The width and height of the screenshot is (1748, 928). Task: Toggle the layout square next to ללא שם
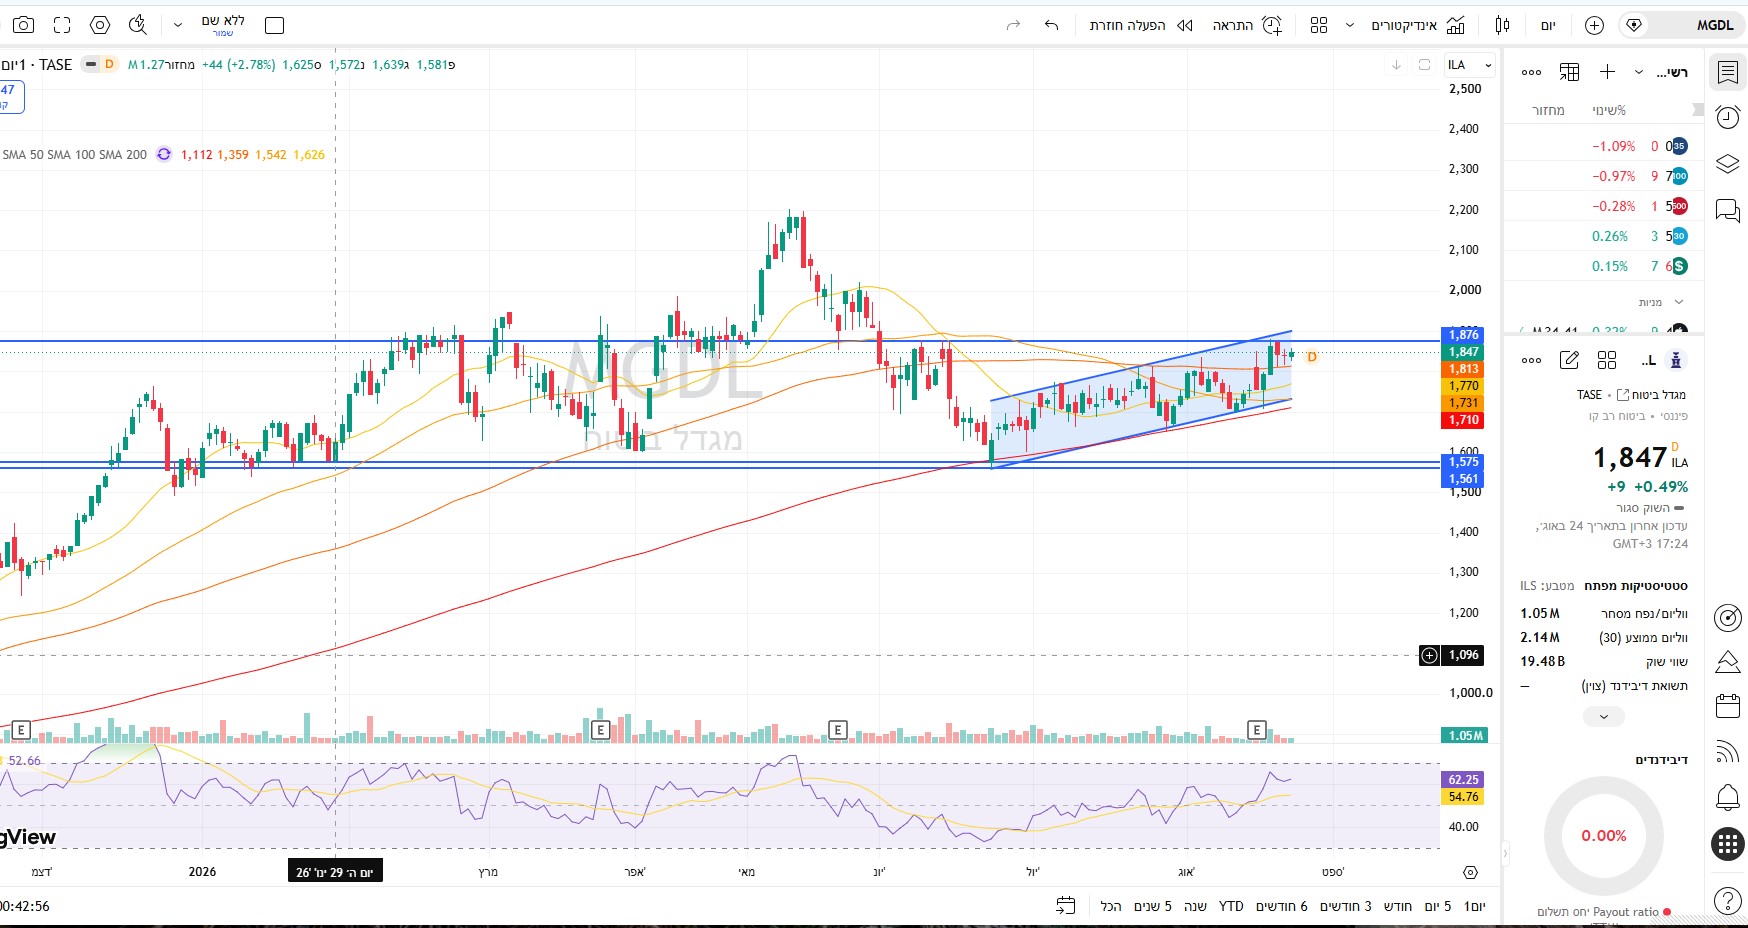(x=274, y=25)
